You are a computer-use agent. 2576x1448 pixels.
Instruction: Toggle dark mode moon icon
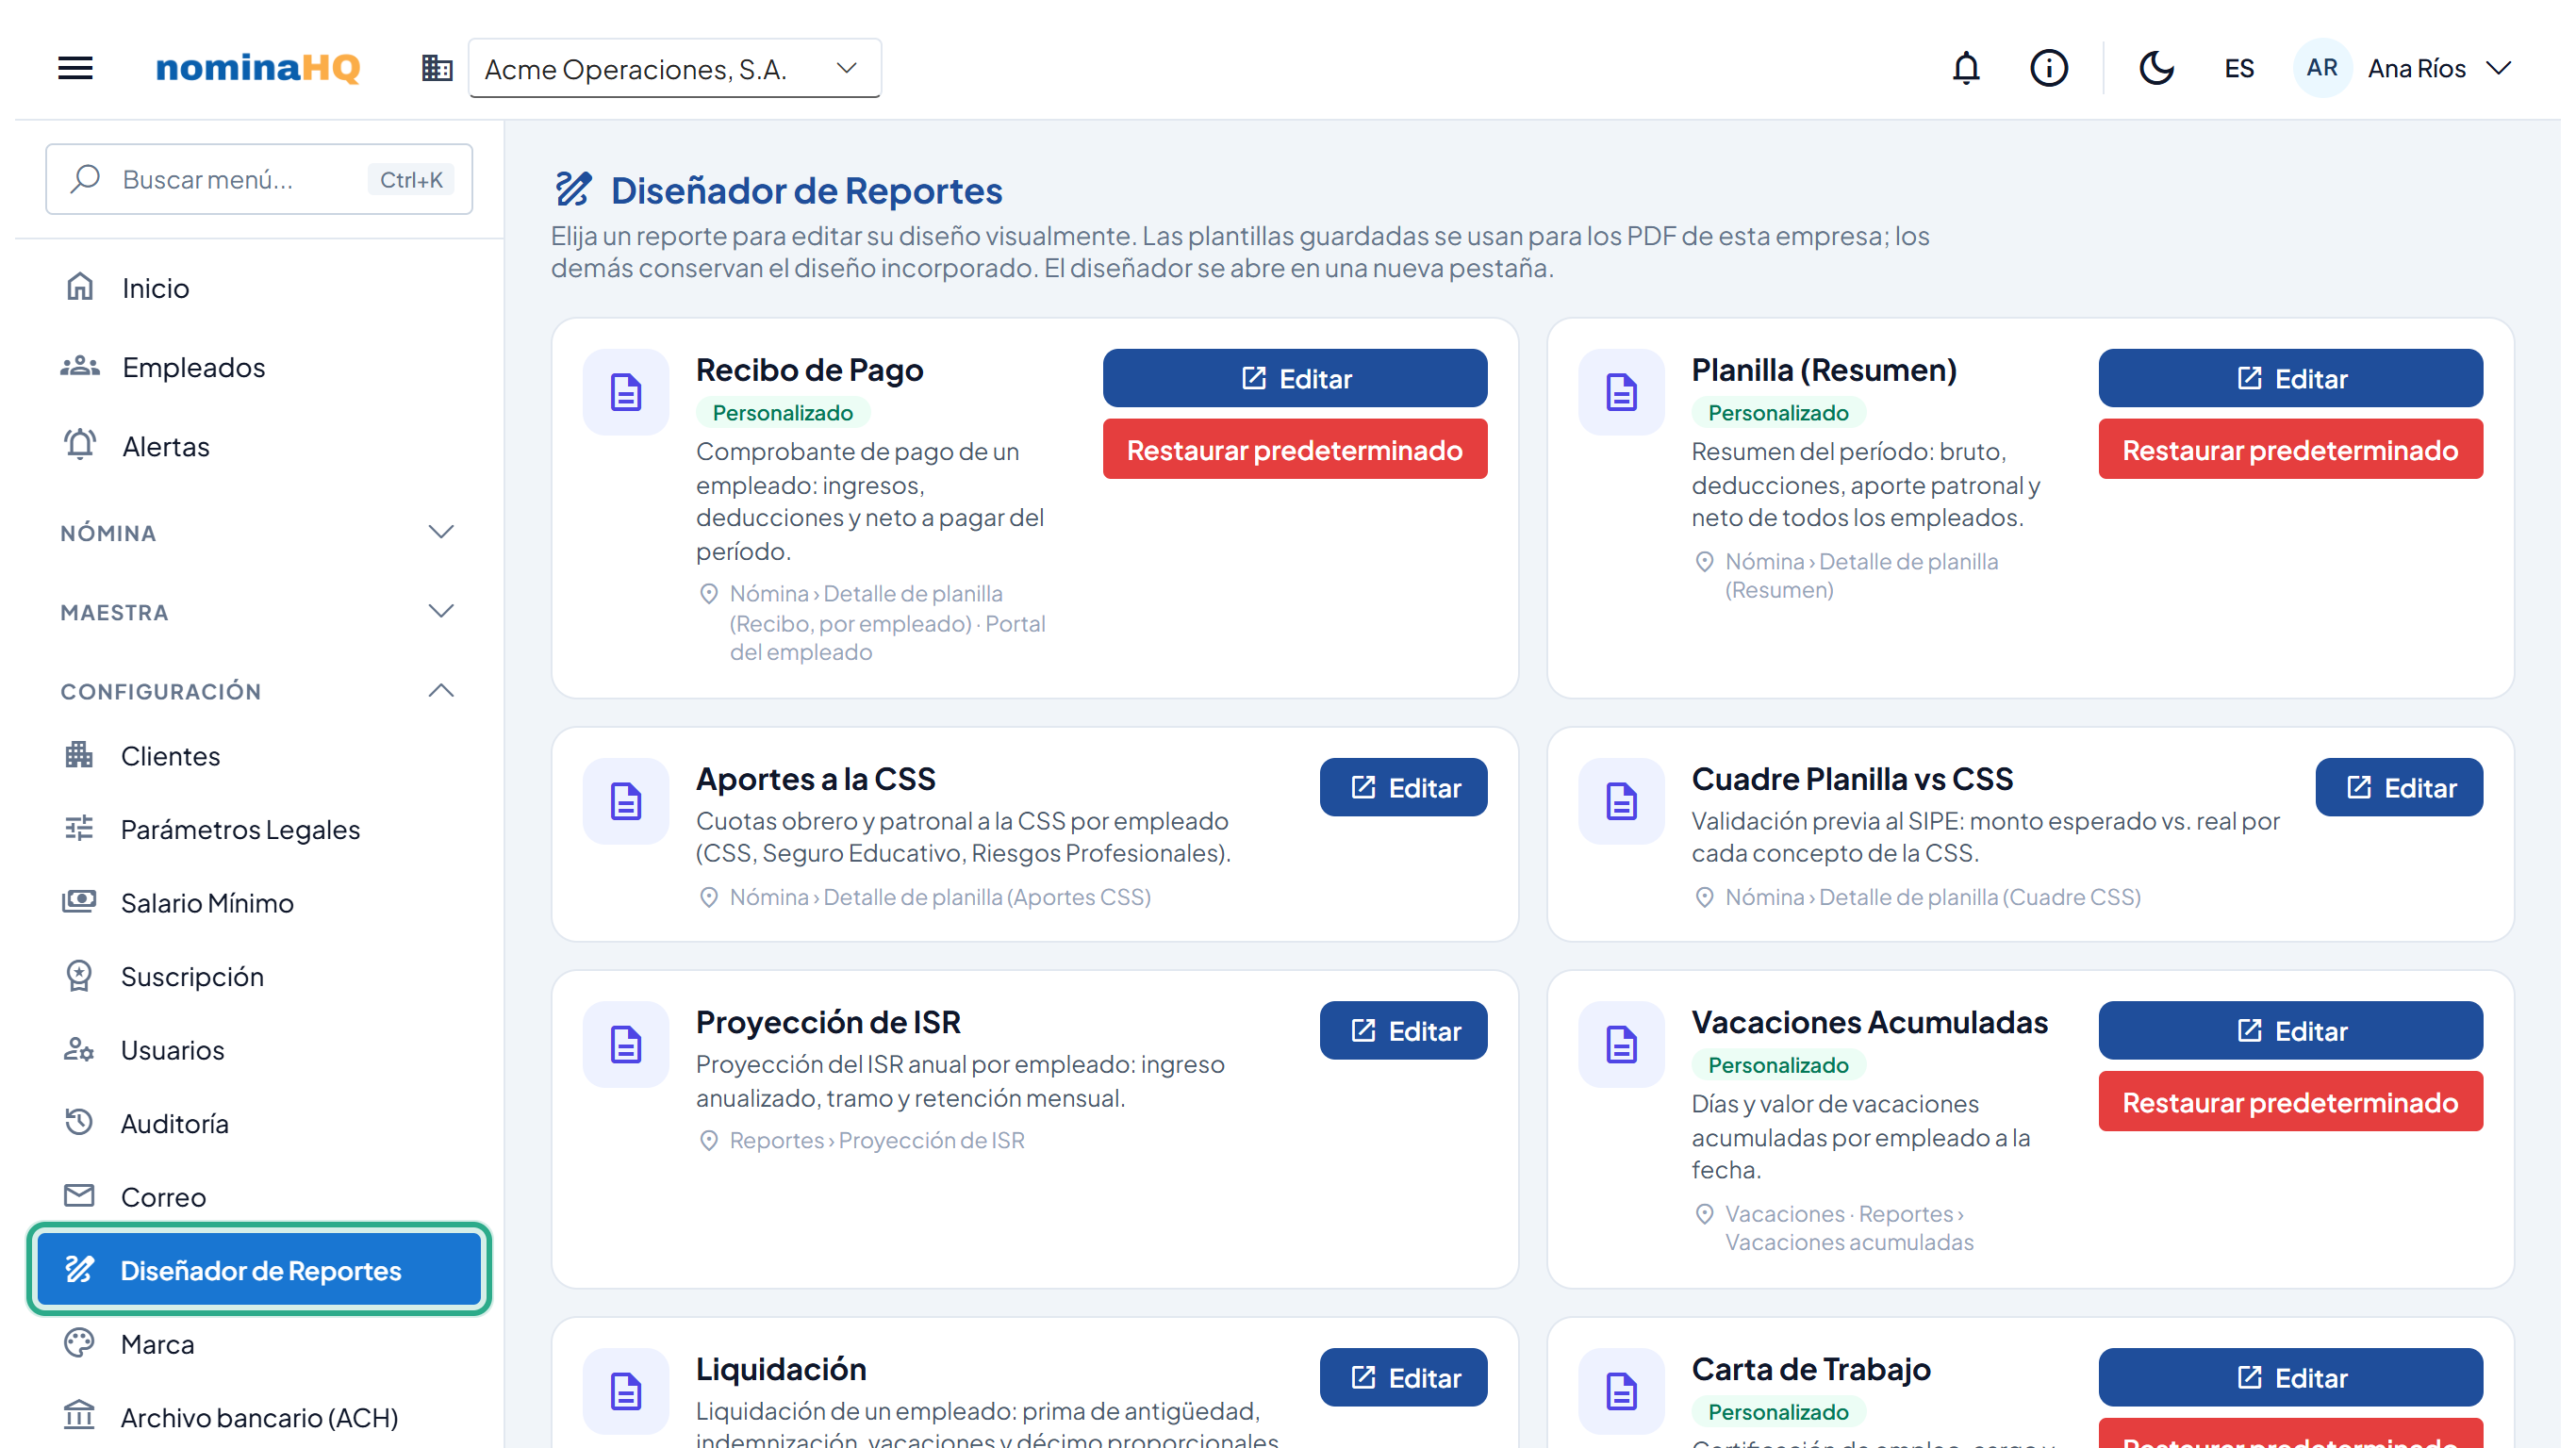tap(2156, 68)
